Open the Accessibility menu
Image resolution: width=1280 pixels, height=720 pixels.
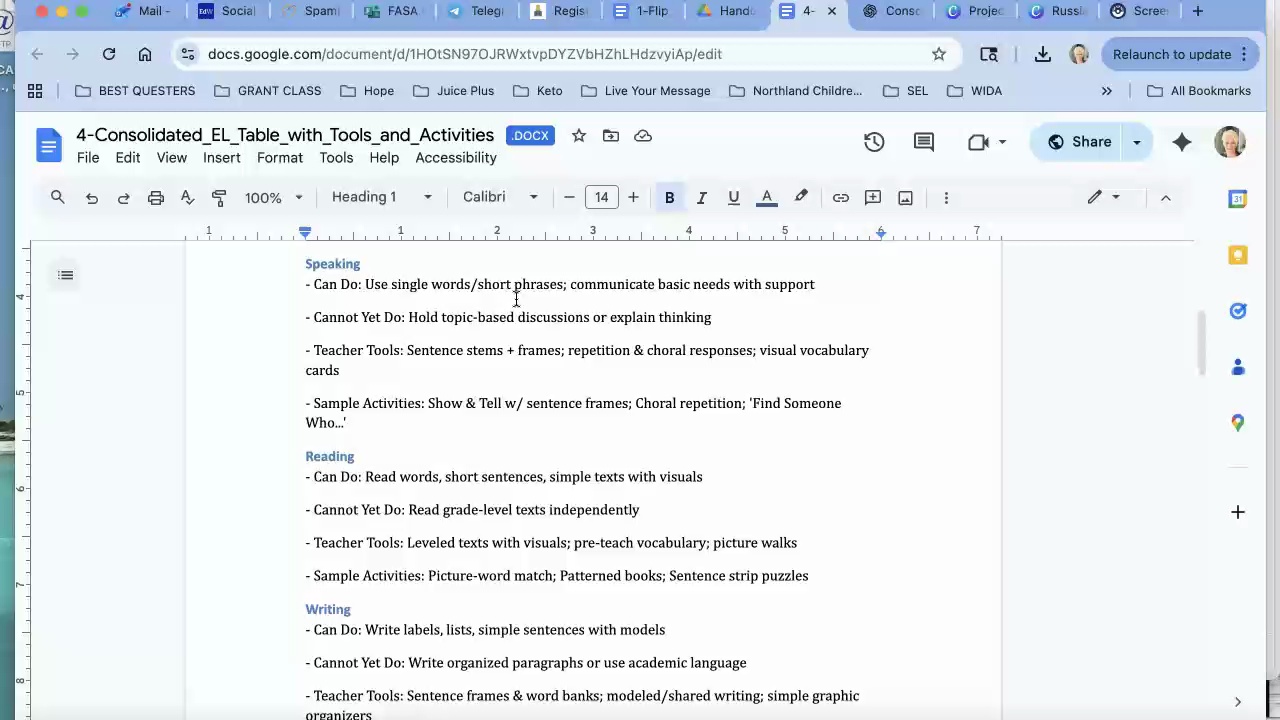[456, 158]
